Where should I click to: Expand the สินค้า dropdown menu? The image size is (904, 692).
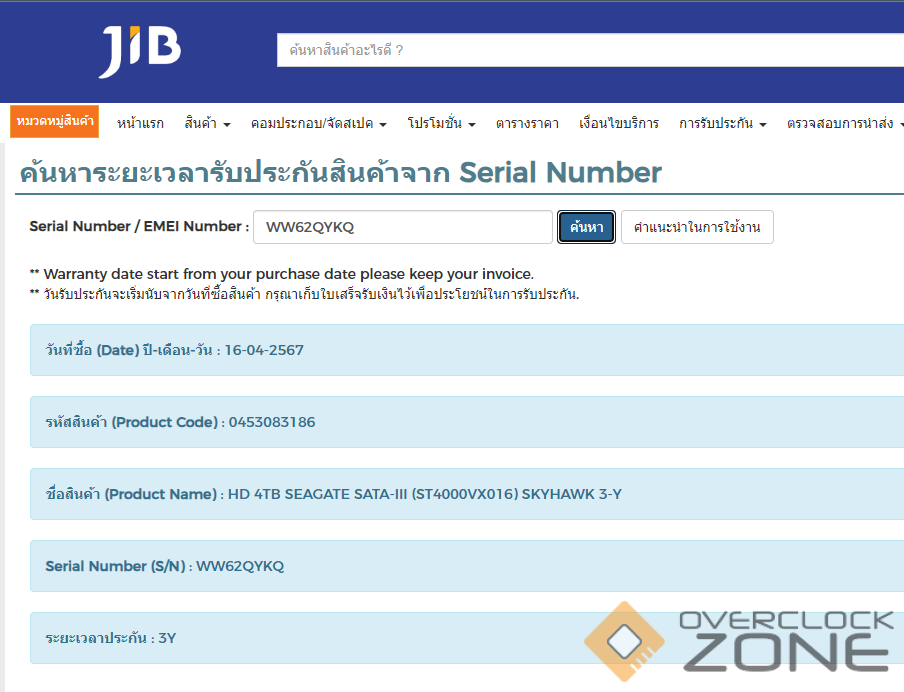207,123
